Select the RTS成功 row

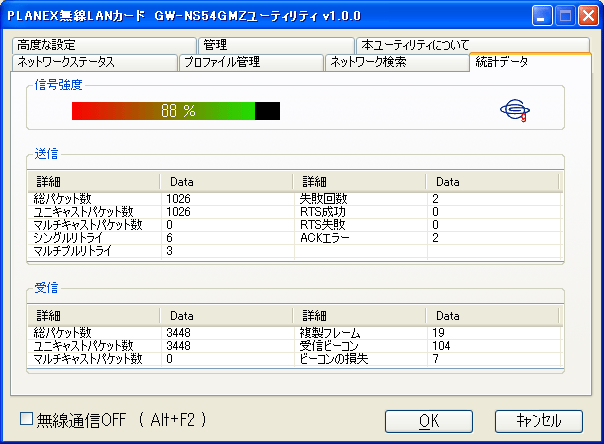click(x=323, y=212)
